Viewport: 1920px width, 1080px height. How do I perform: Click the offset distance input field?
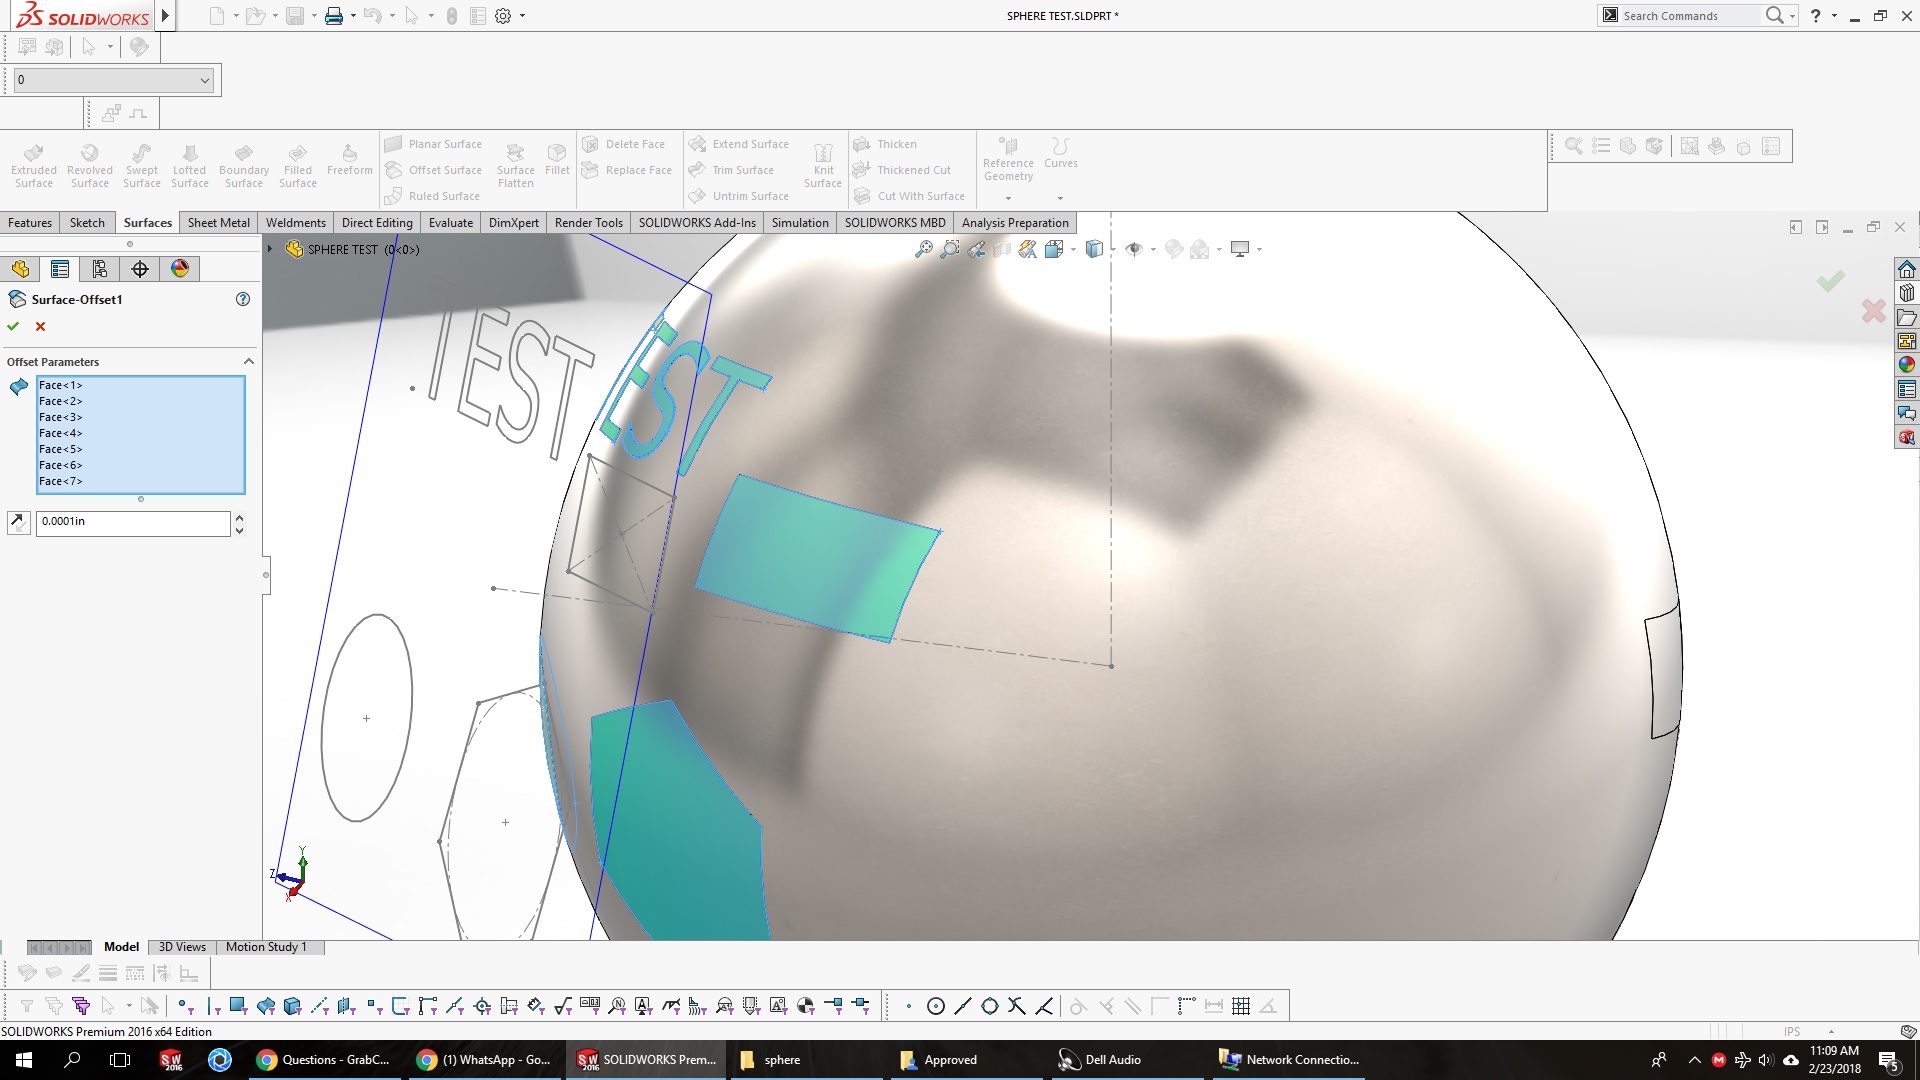click(132, 522)
